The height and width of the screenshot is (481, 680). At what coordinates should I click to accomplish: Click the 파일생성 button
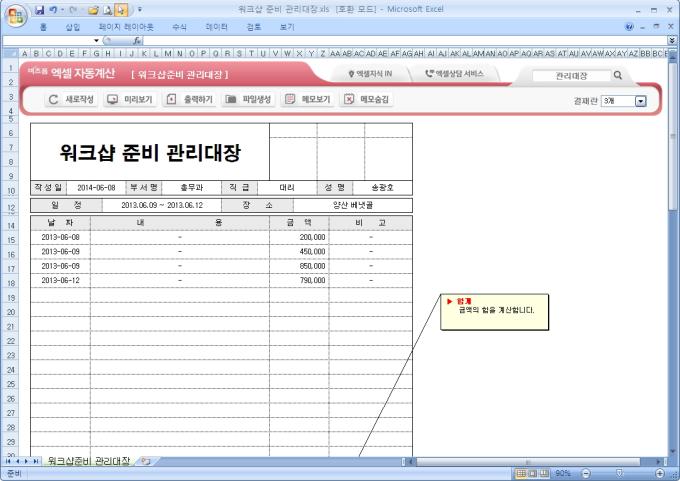tap(248, 99)
